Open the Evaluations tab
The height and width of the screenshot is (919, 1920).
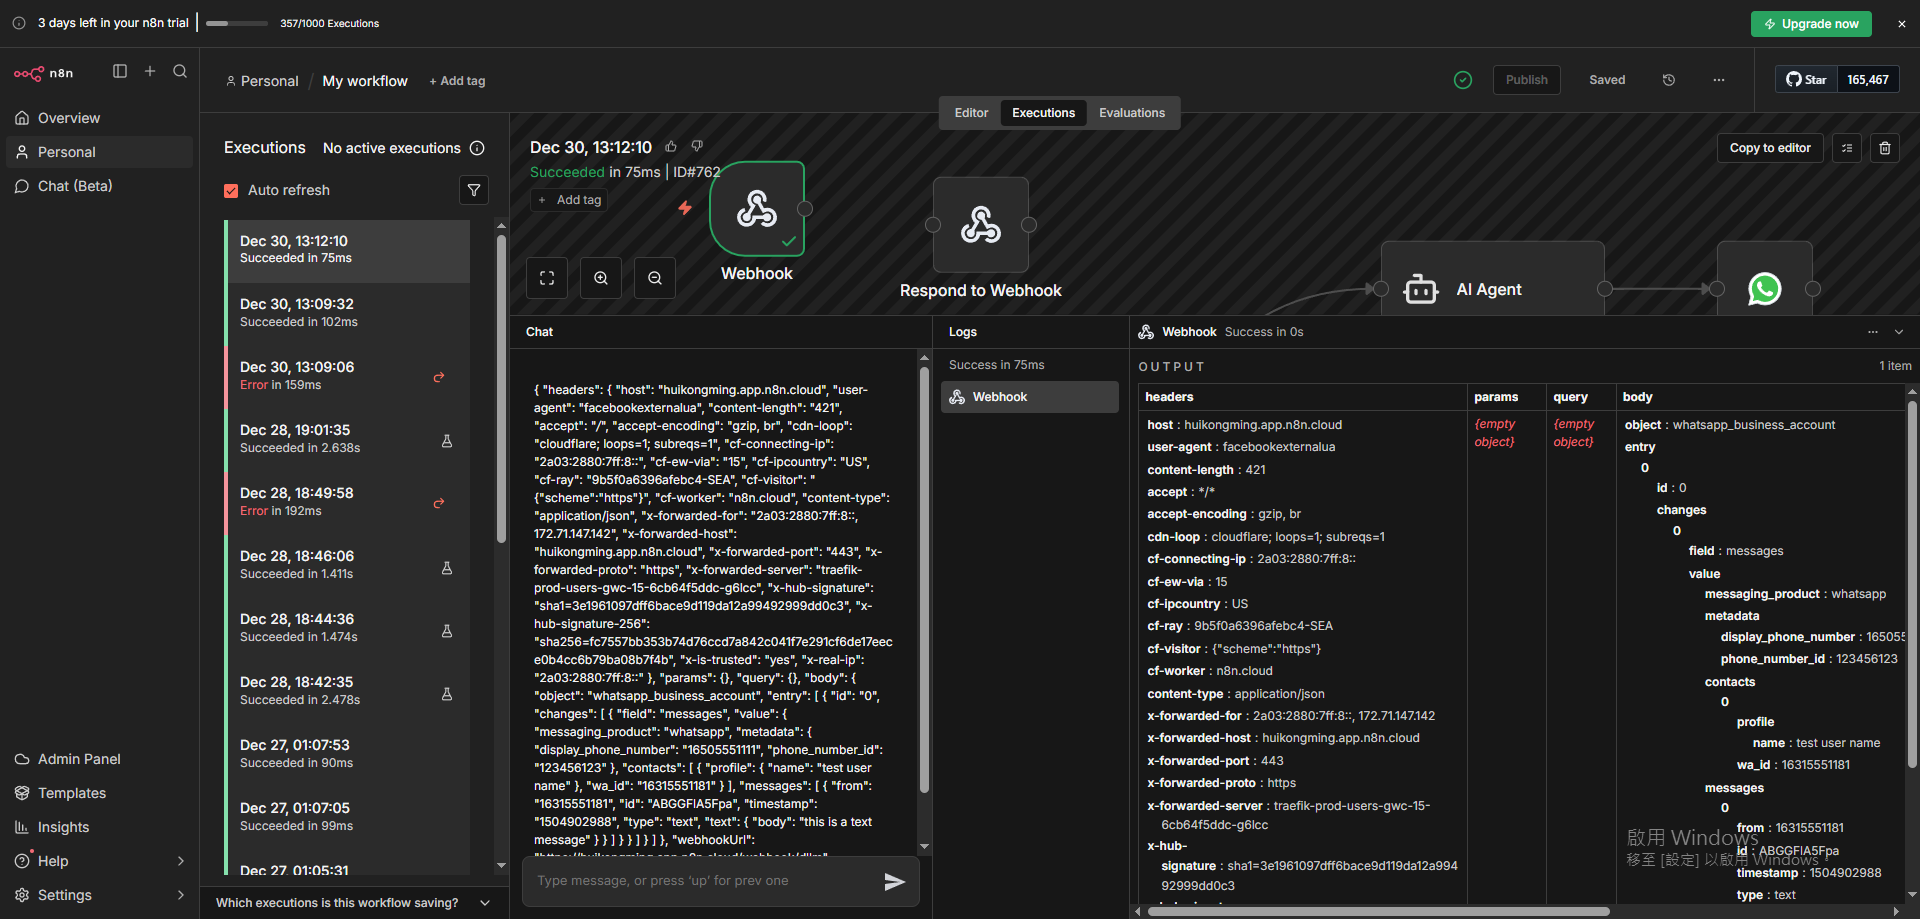pyautogui.click(x=1131, y=113)
